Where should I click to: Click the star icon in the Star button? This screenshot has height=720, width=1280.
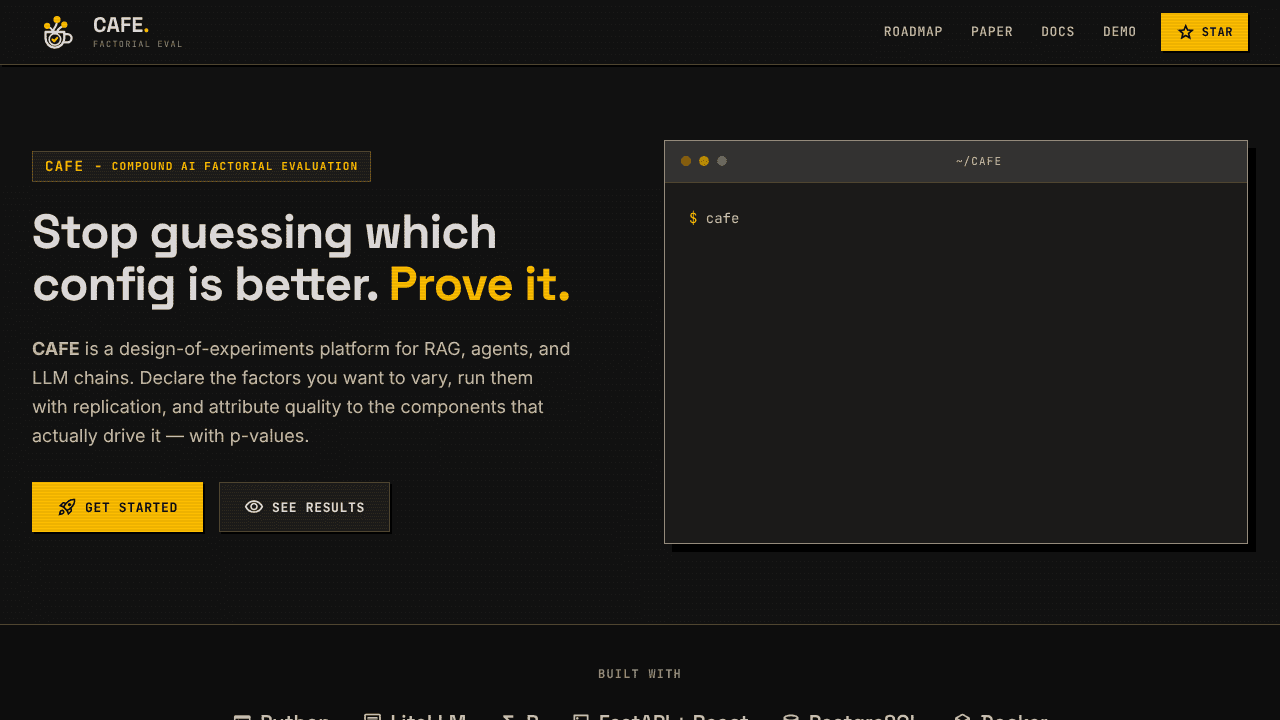pos(1186,32)
